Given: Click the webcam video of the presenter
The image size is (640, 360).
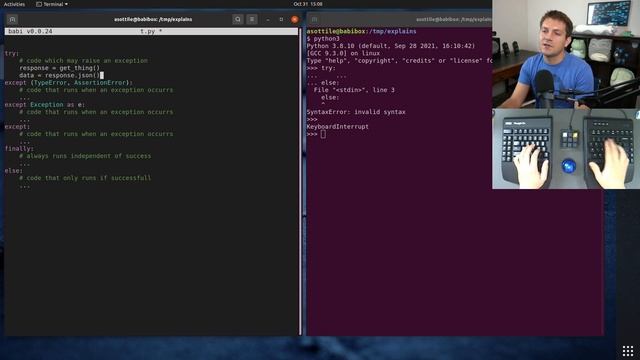Looking at the screenshot, I should [x=566, y=54].
